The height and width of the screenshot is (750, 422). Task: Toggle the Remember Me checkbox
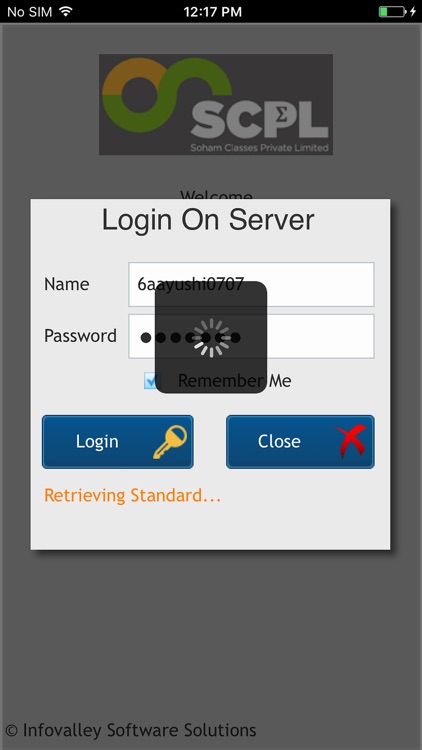click(x=152, y=381)
